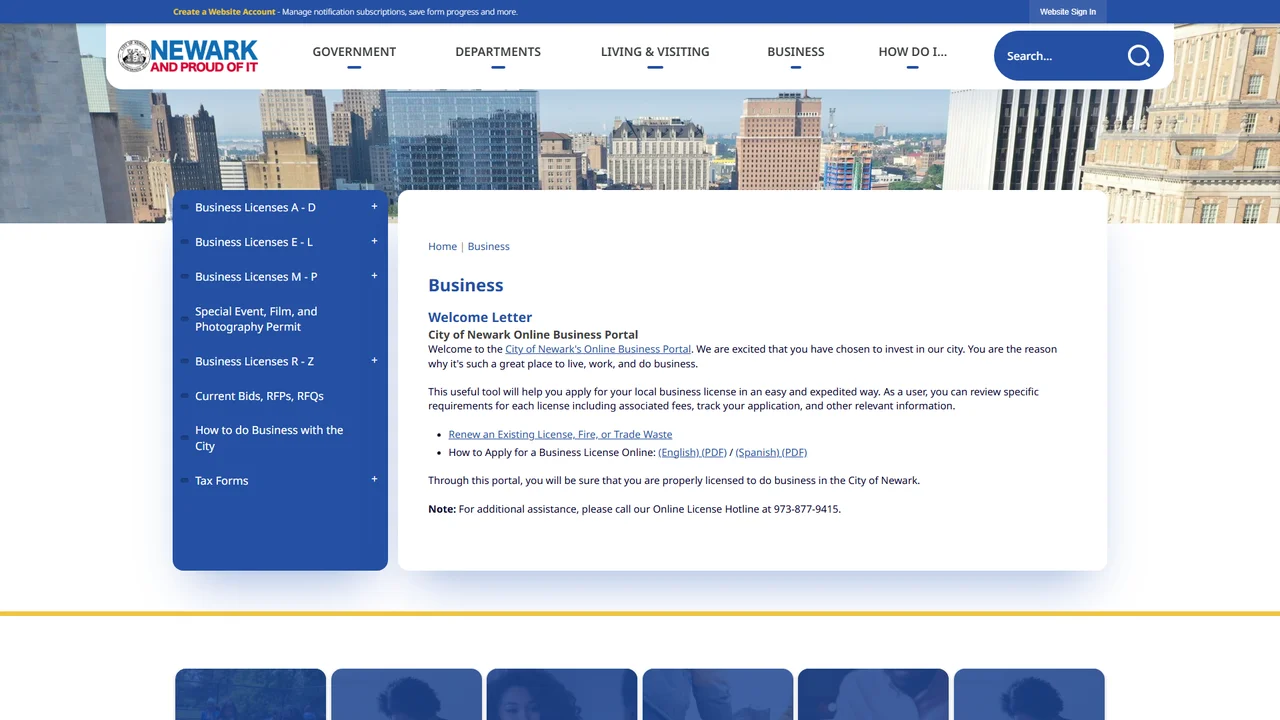Open Business Licenses E - L page
Image resolution: width=1280 pixels, height=720 pixels.
pos(254,242)
